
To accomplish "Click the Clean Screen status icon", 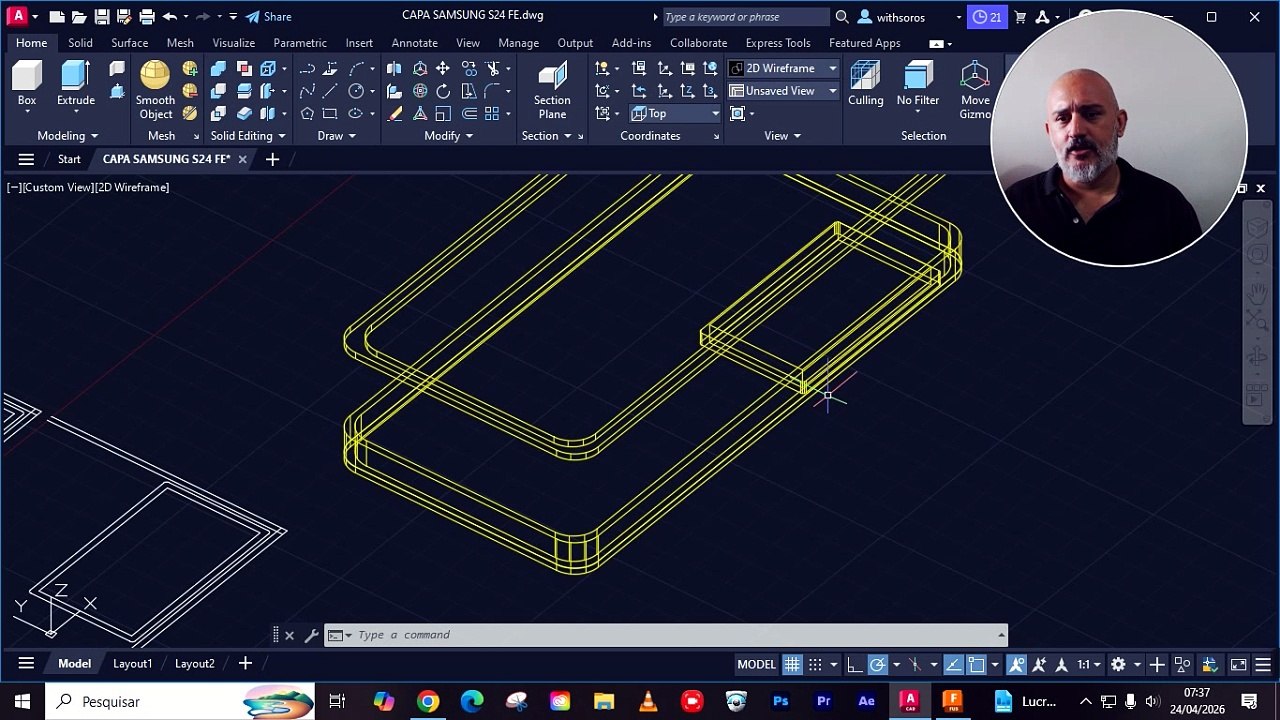I will (x=1238, y=664).
